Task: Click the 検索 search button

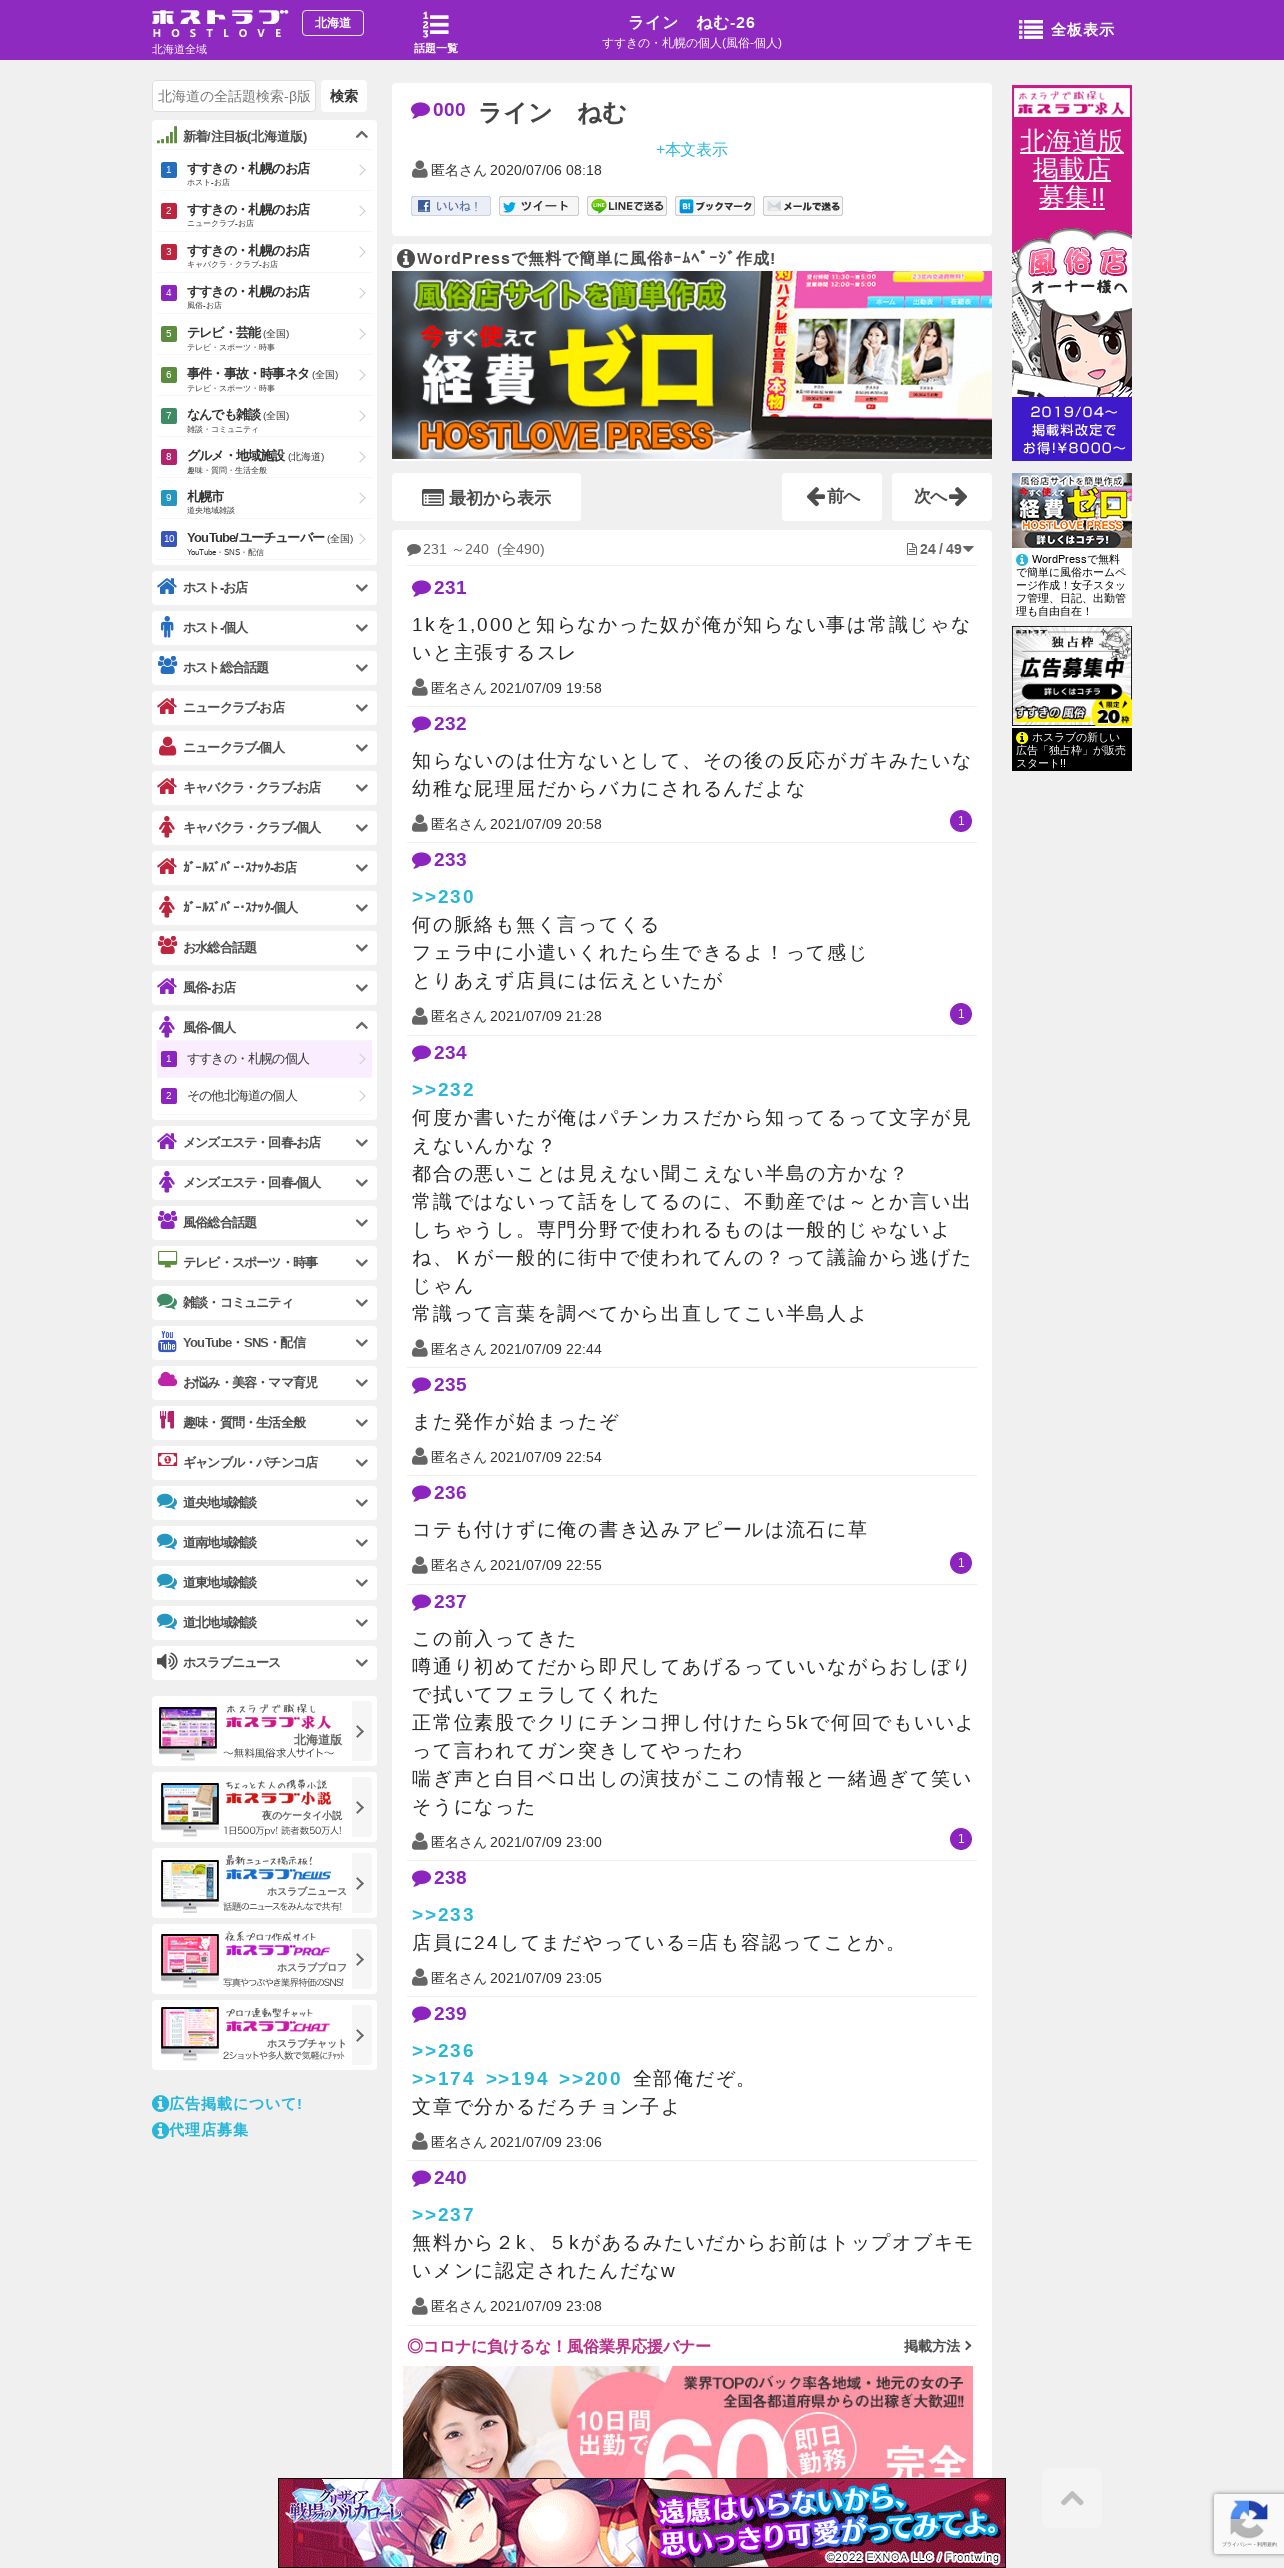Action: (x=344, y=96)
